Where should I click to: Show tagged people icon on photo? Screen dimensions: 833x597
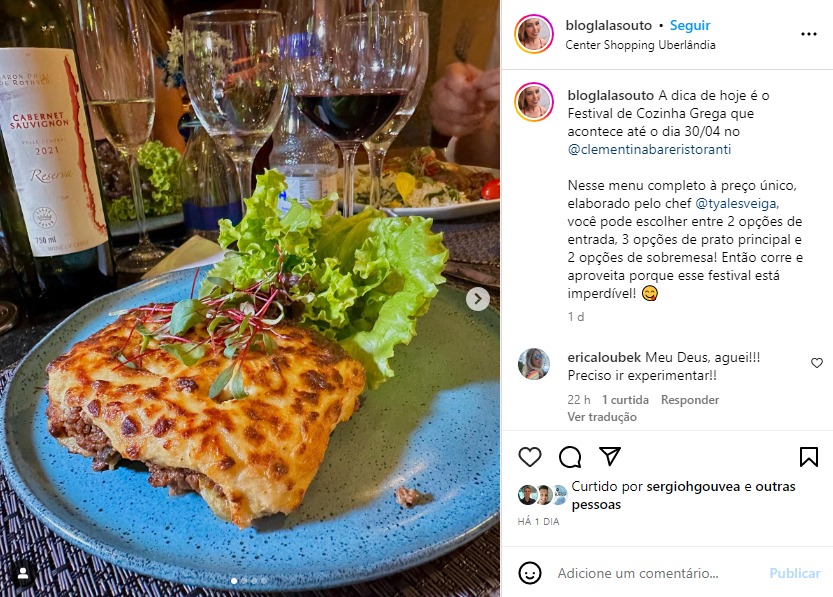click(x=23, y=574)
